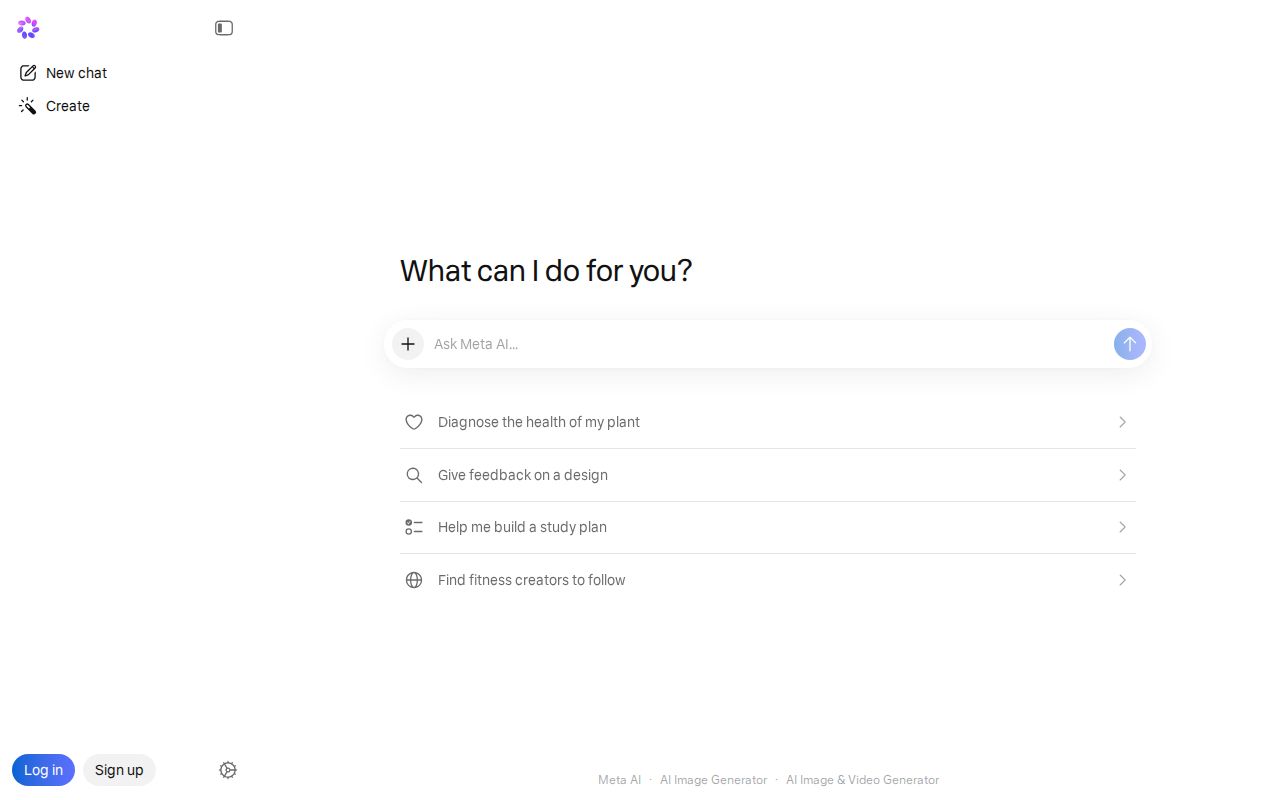Viewport: 1280px width, 800px height.
Task: Click the globe icon beside fitness creators
Action: pyautogui.click(x=414, y=580)
